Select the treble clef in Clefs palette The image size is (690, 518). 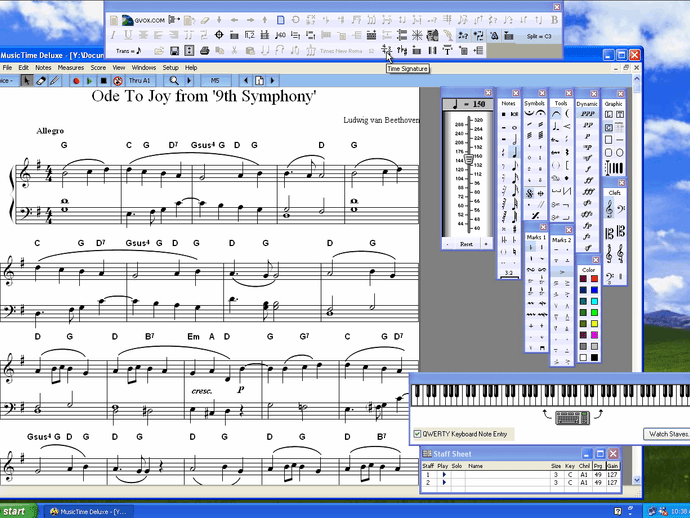609,209
